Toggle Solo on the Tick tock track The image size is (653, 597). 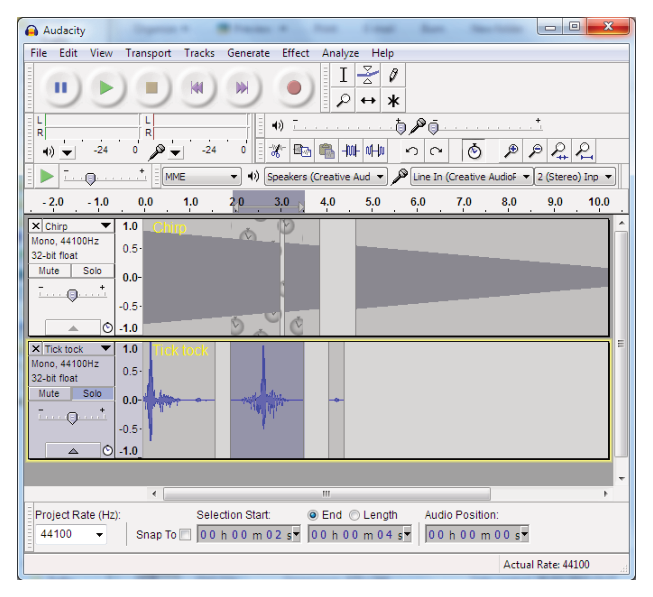coord(92,393)
